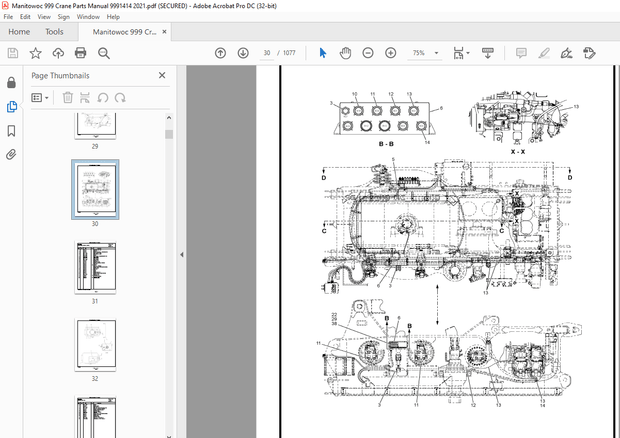Select the Highlight text pen tool

(544, 53)
